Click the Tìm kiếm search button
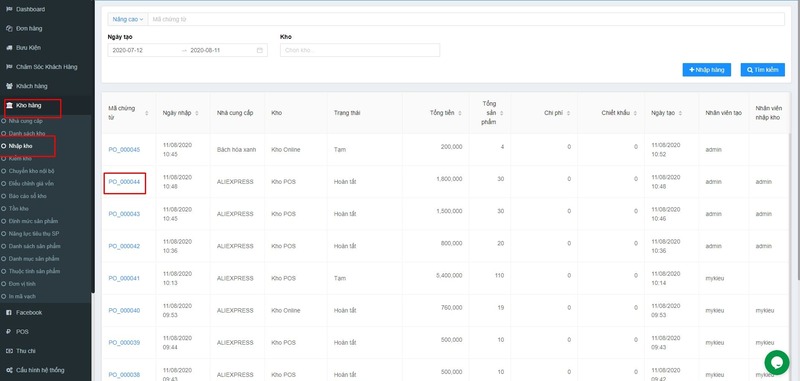The width and height of the screenshot is (800, 381). pos(763,70)
